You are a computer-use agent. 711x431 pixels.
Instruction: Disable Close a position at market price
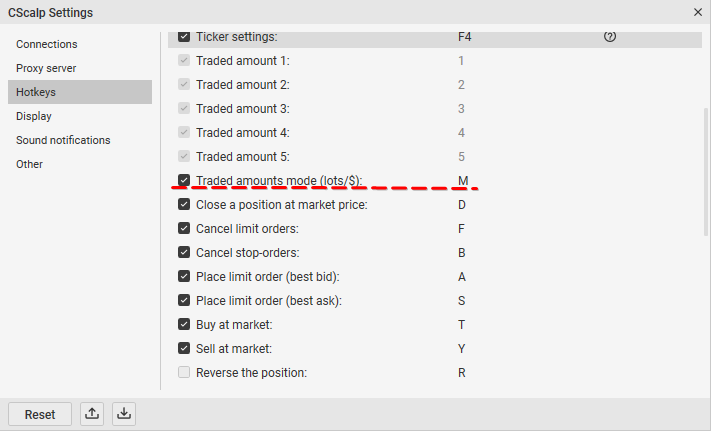(184, 205)
